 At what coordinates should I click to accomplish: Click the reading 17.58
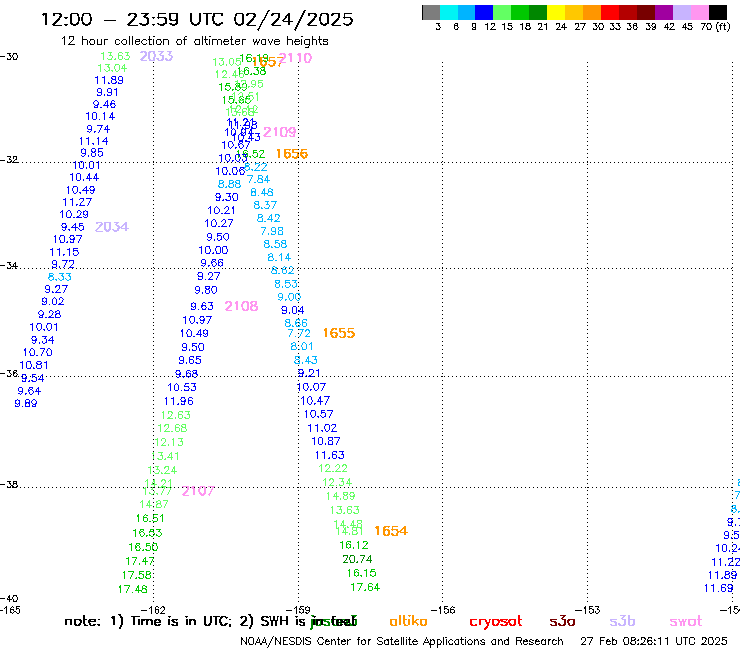[x=137, y=575]
